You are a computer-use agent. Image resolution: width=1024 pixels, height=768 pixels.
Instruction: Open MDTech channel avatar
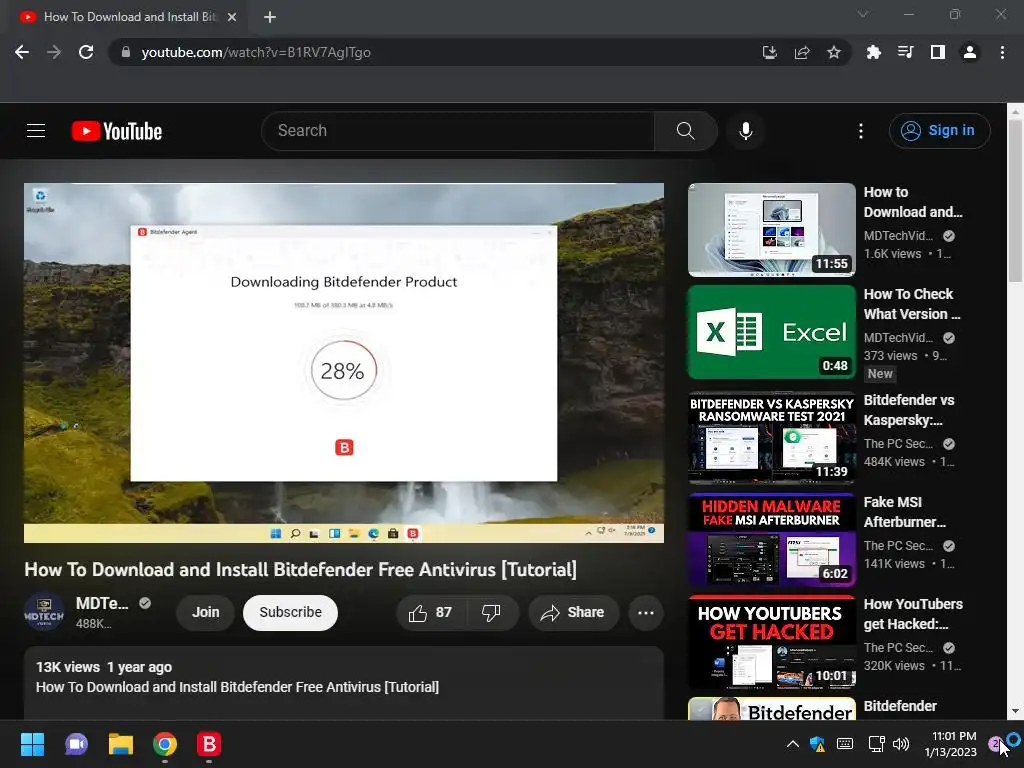point(44,613)
